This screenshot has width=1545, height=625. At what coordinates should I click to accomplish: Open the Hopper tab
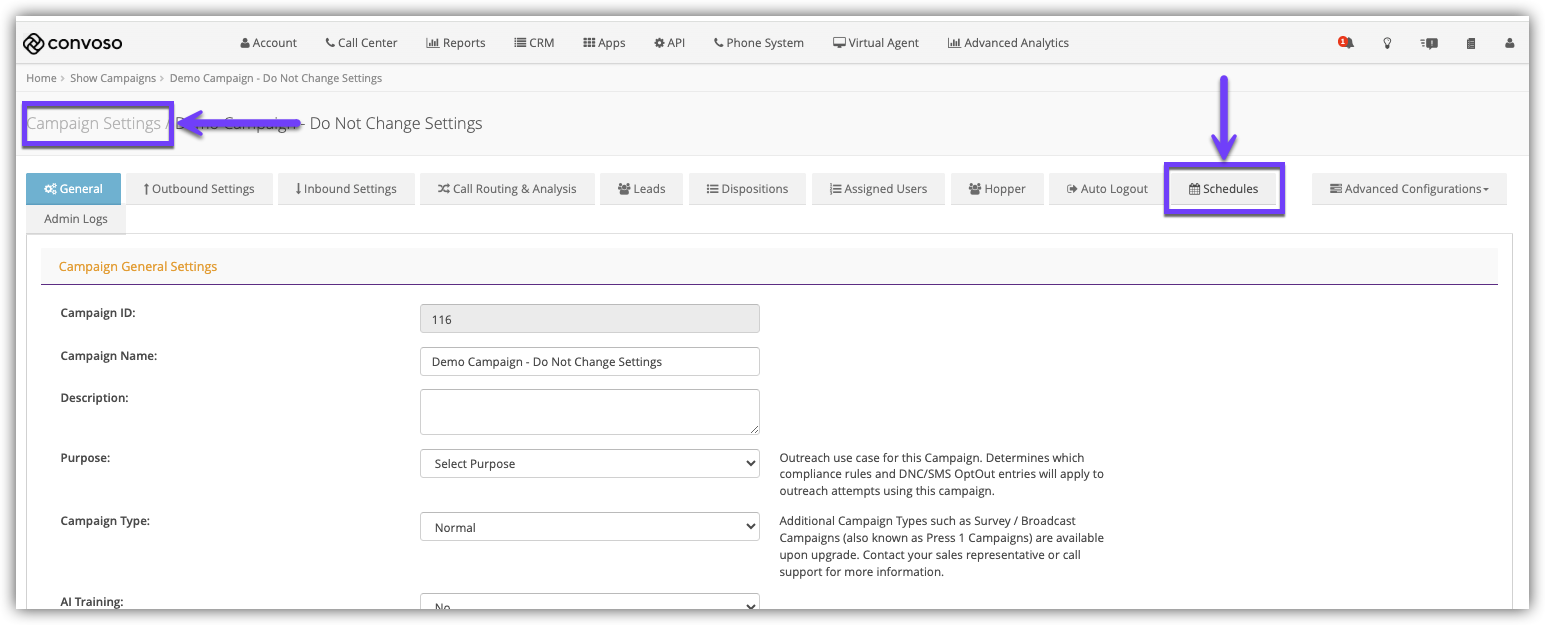pos(996,189)
